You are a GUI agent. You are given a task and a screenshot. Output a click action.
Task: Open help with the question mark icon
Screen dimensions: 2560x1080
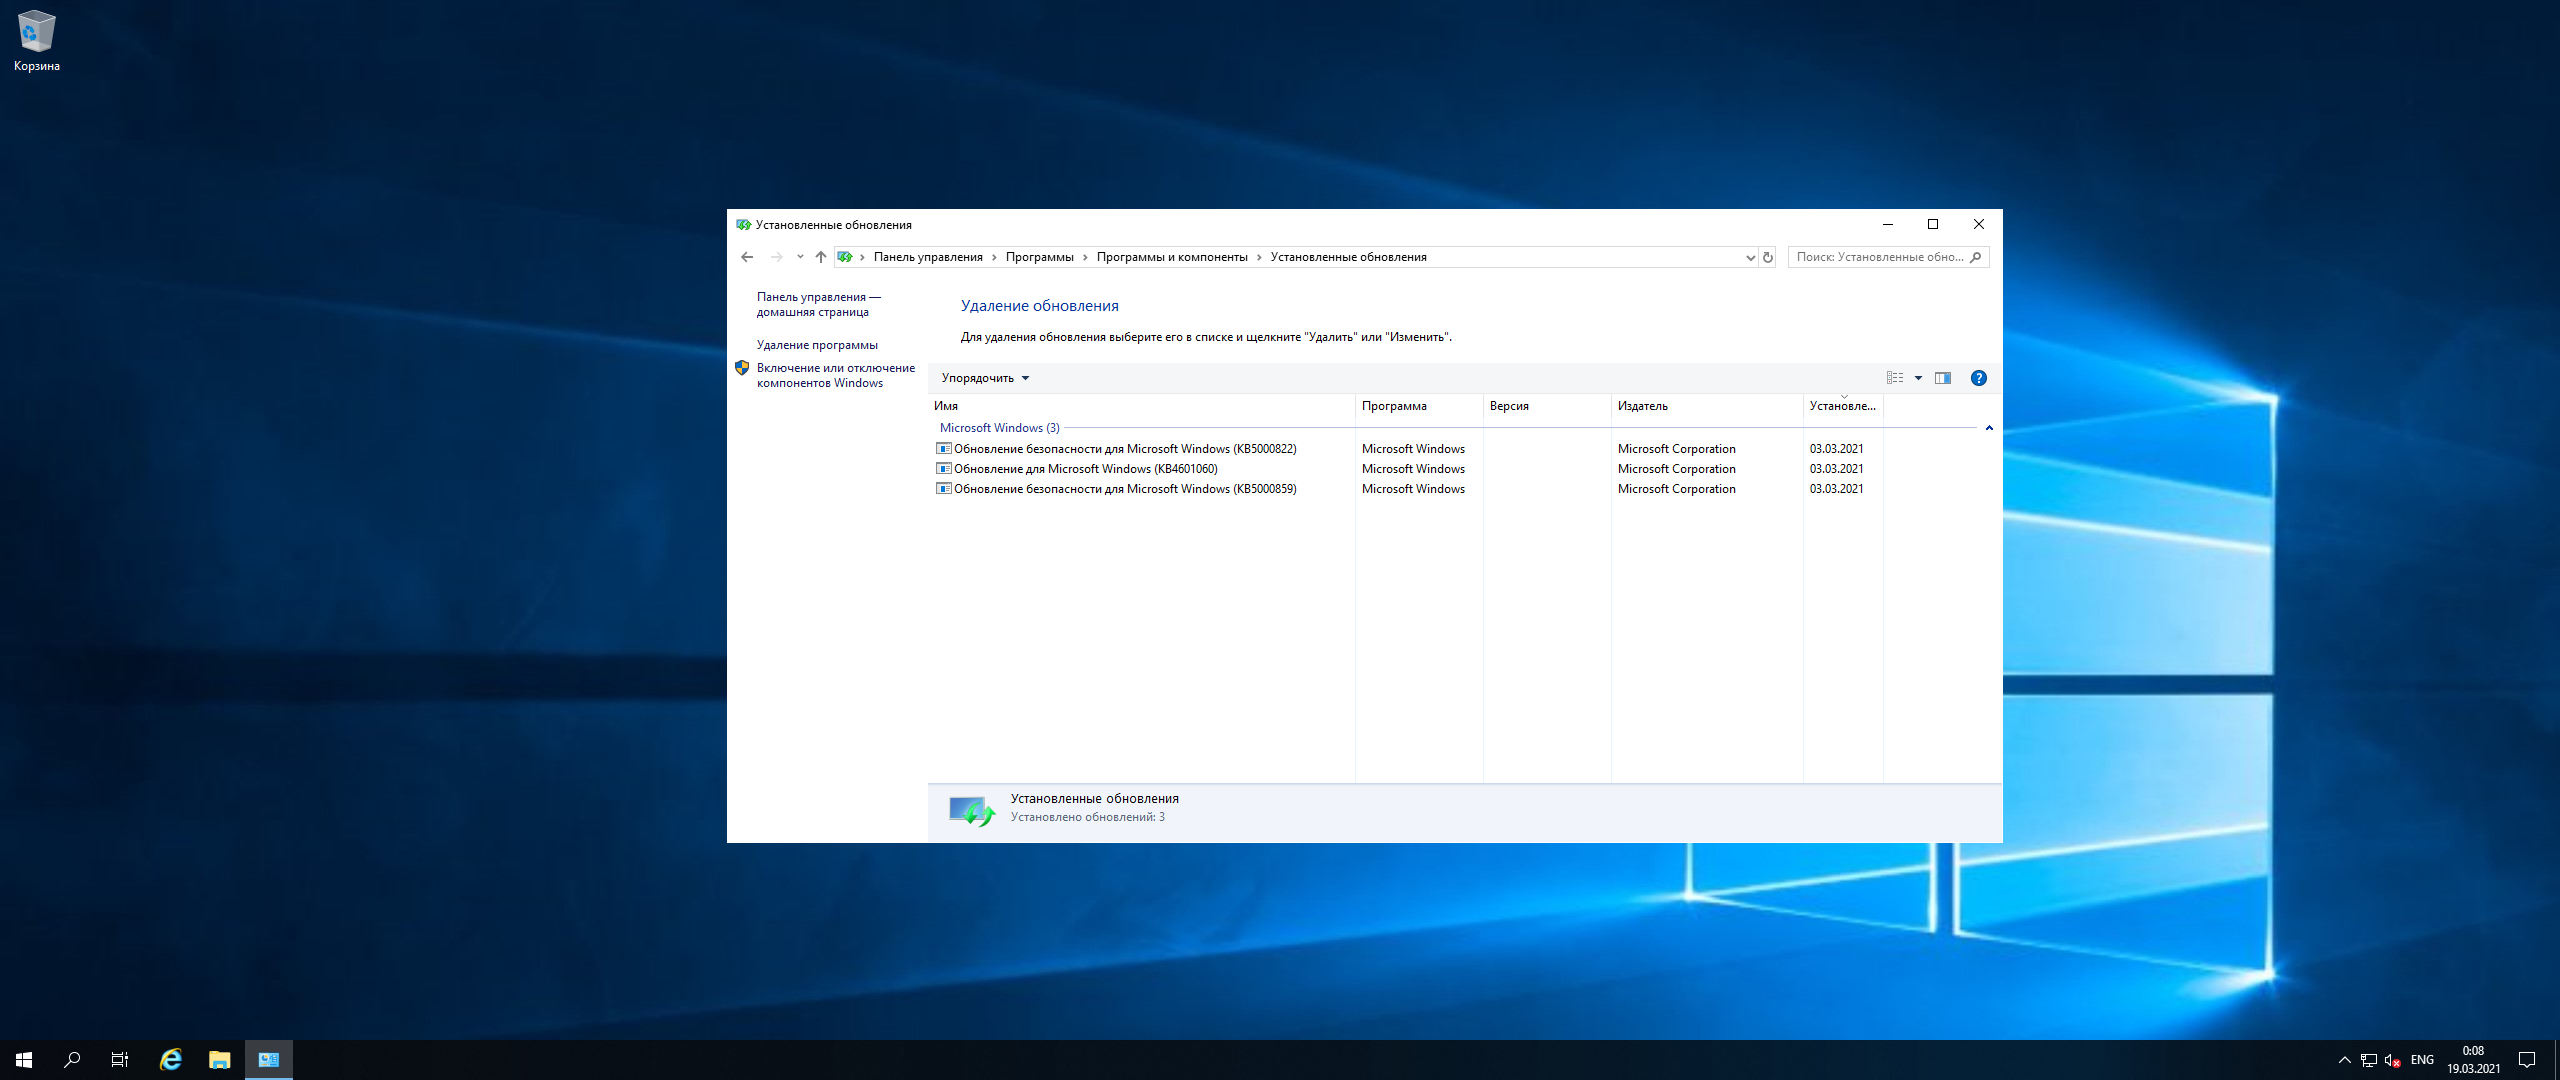(x=1978, y=378)
